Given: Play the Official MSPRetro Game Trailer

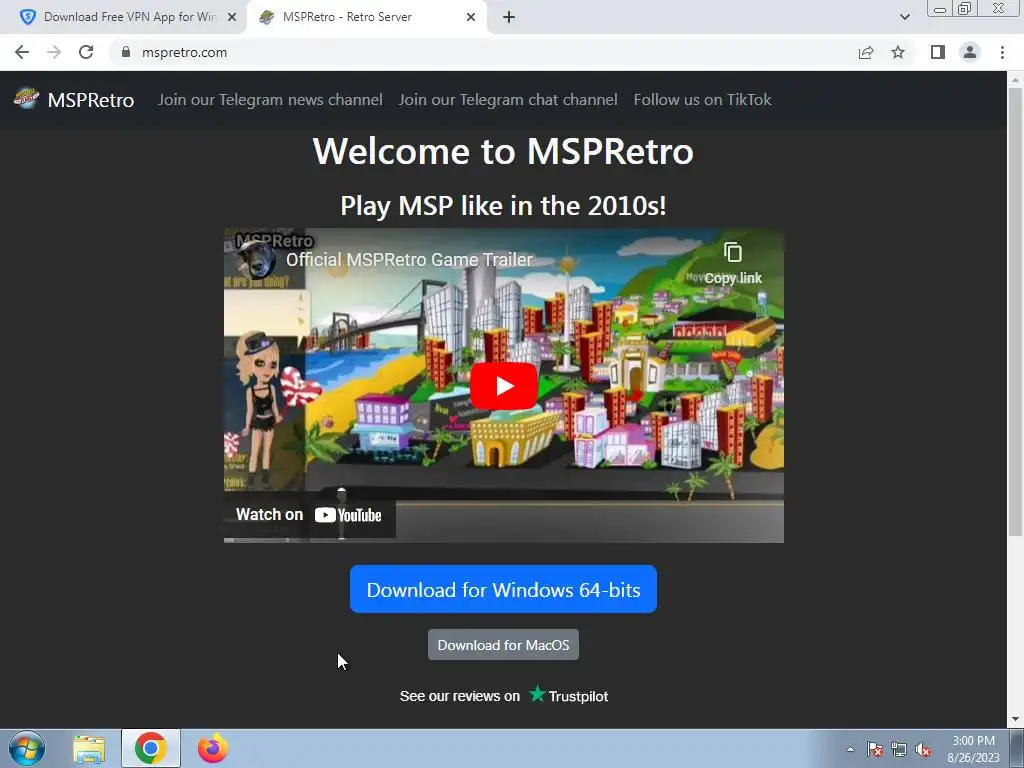Looking at the screenshot, I should [x=504, y=386].
